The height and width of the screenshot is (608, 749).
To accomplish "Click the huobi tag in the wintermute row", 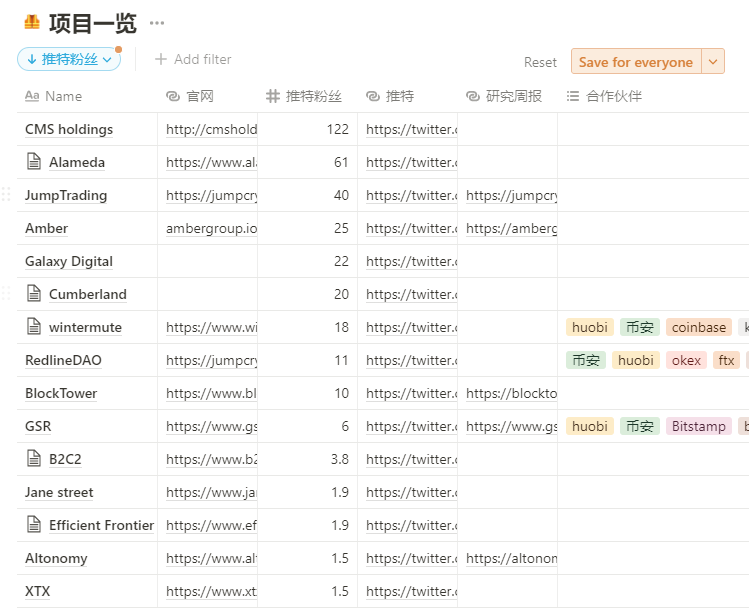I will 590,327.
